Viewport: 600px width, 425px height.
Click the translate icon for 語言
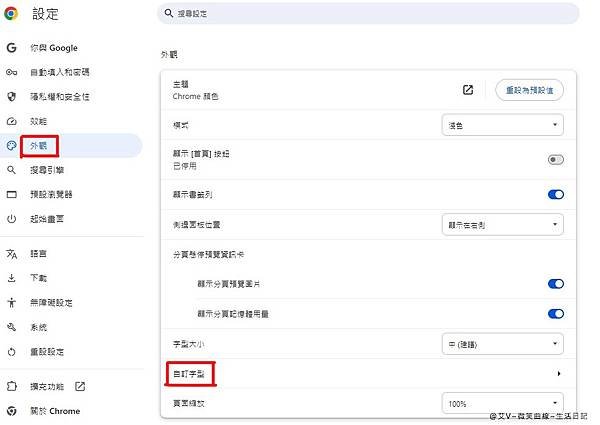click(x=11, y=254)
